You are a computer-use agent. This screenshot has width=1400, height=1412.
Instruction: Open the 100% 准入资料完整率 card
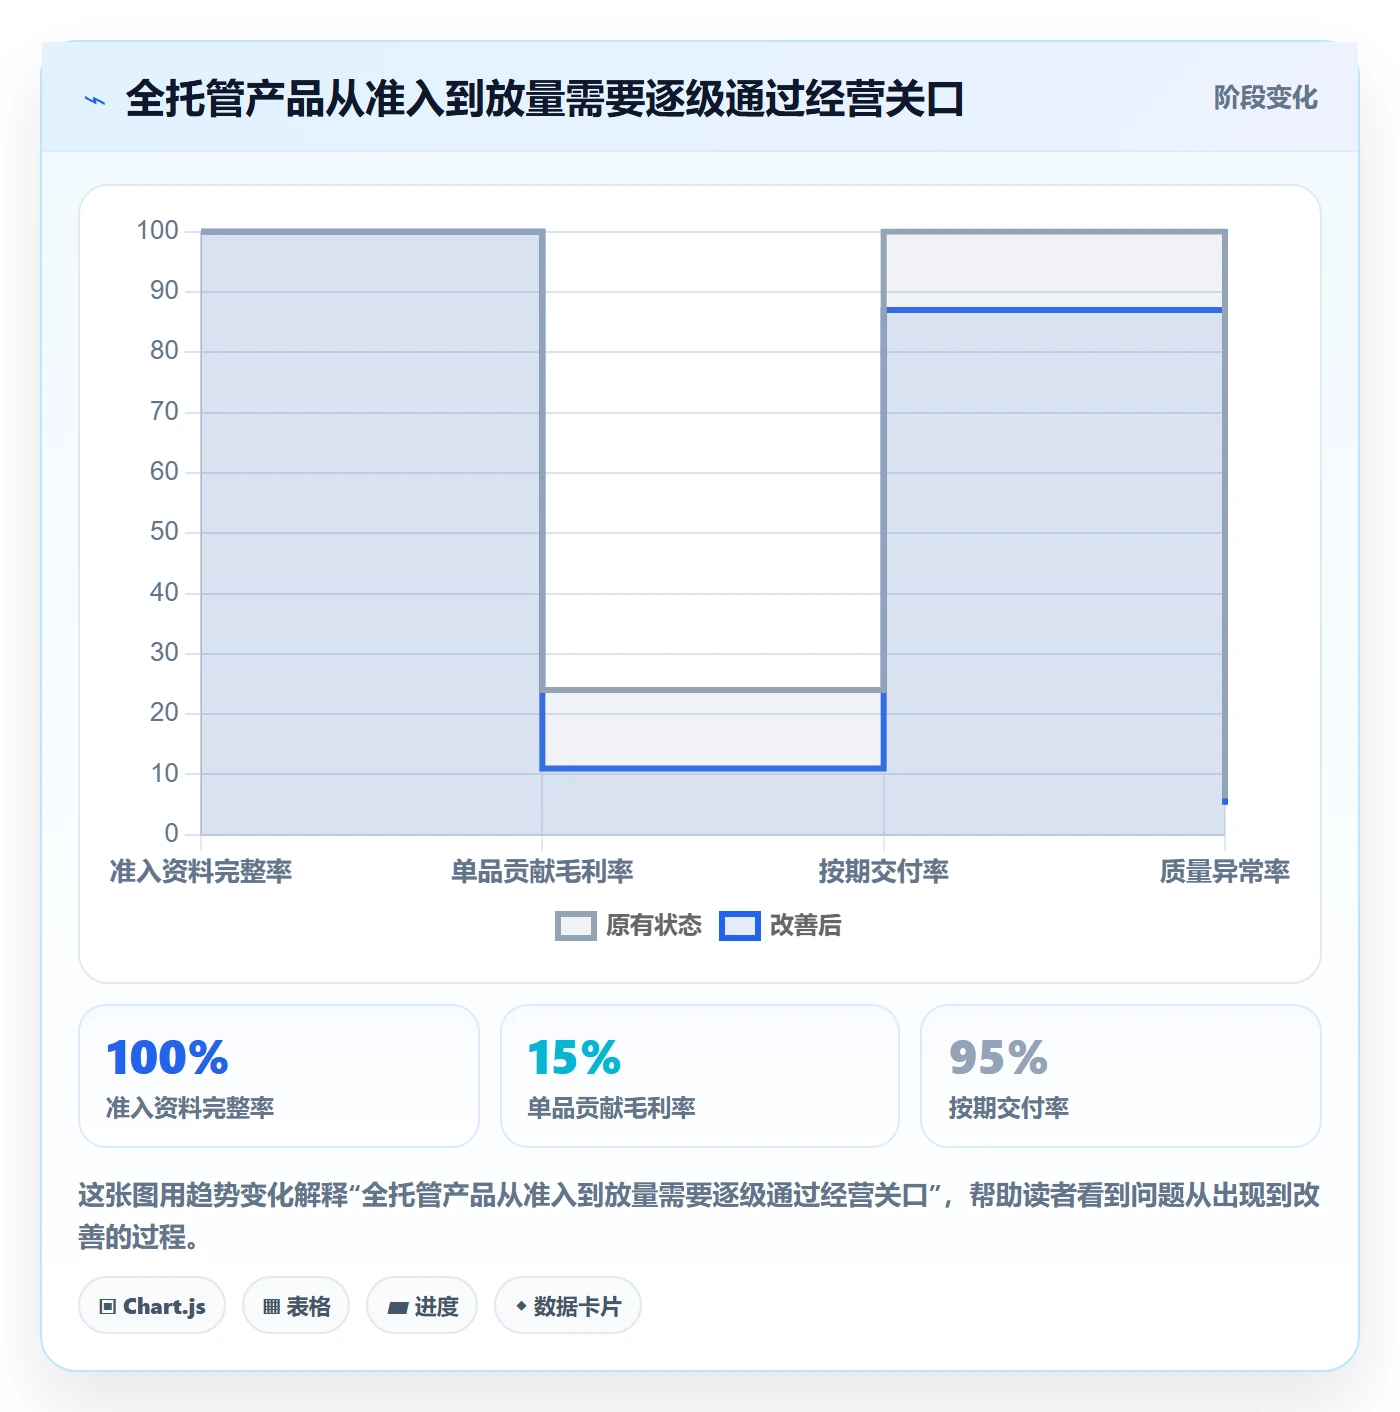279,1076
